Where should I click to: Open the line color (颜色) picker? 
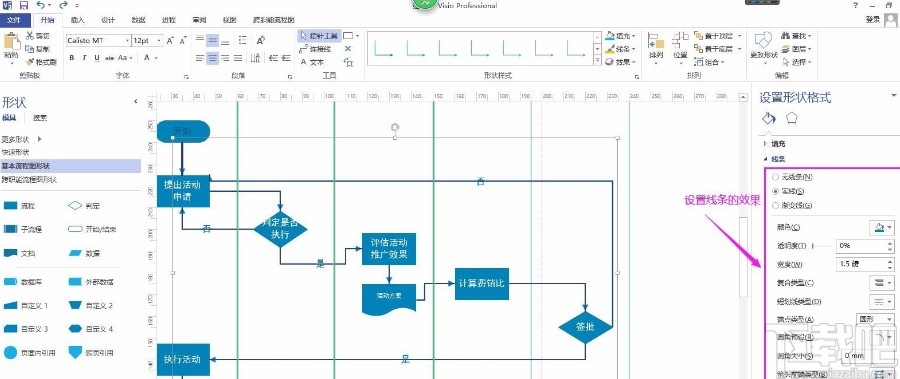(x=882, y=227)
